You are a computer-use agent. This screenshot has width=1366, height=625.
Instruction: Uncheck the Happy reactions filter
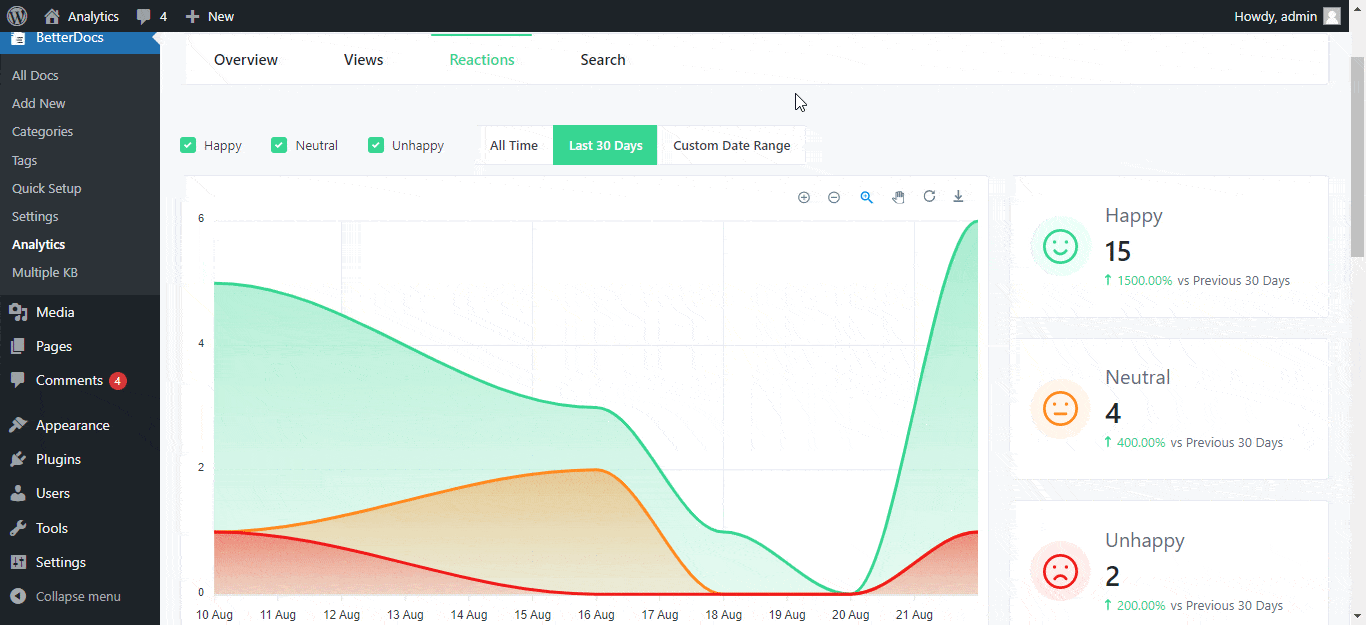(187, 145)
